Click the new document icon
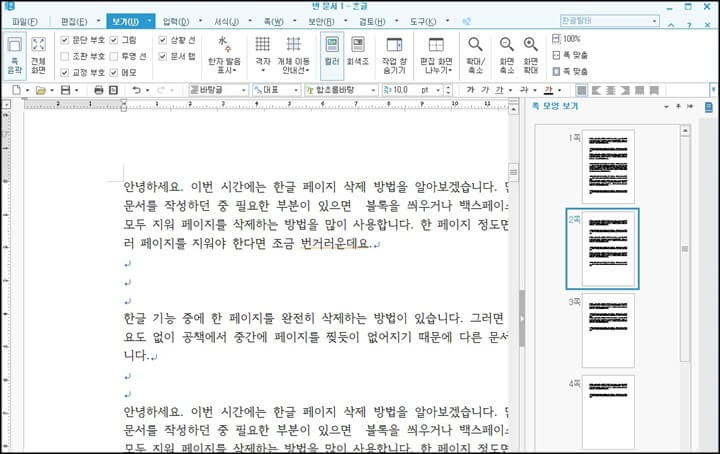The width and height of the screenshot is (720, 454). click(x=17, y=90)
